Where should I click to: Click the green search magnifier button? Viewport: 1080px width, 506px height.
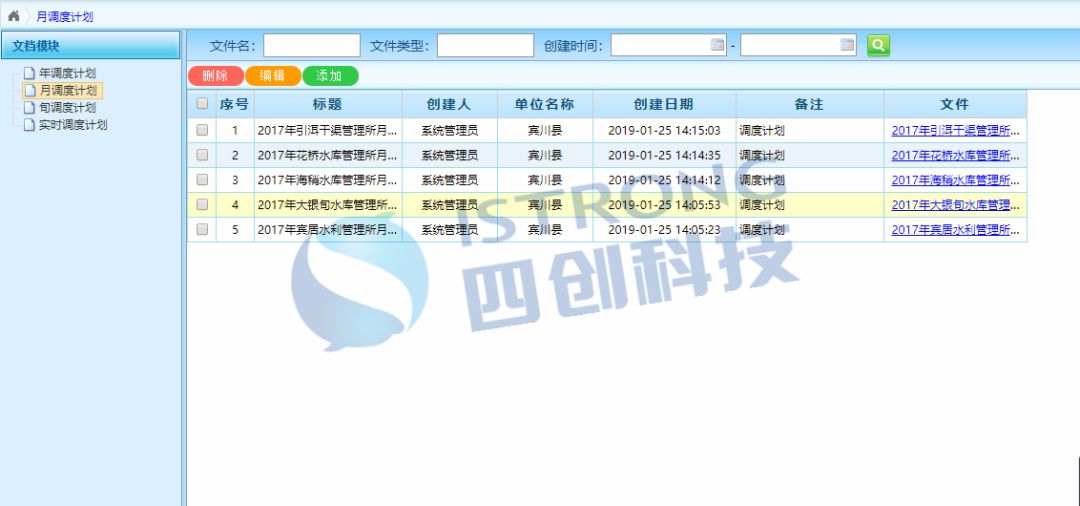[878, 45]
